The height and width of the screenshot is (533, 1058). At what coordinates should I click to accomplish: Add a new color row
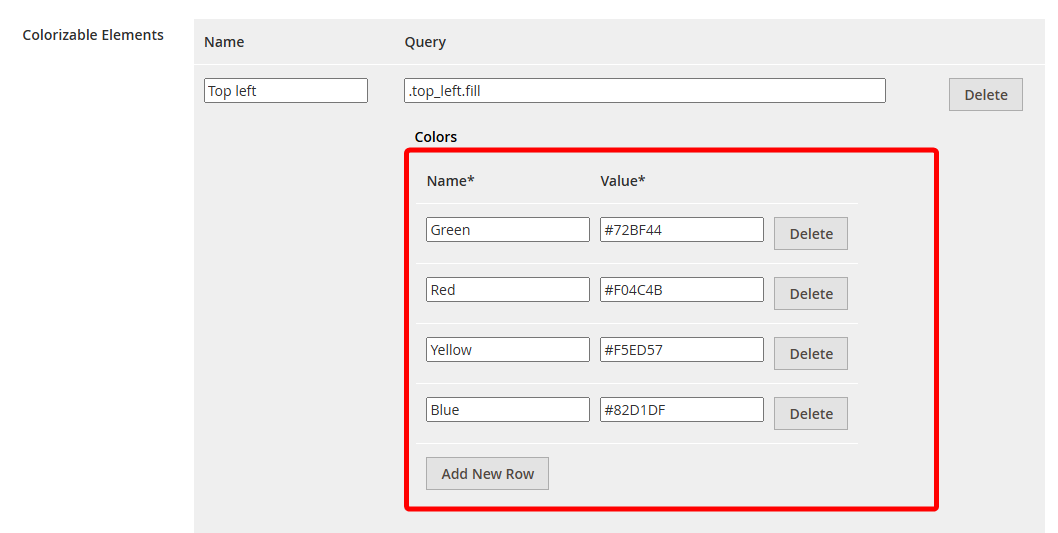click(487, 474)
